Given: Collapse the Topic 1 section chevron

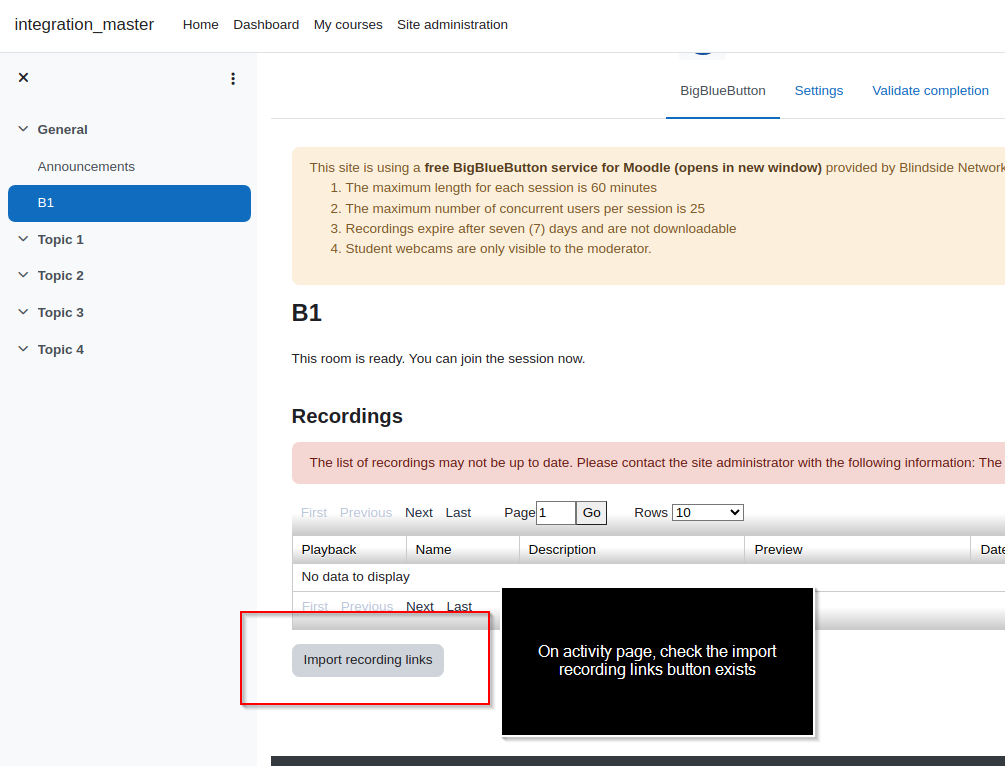Looking at the screenshot, I should point(23,239).
